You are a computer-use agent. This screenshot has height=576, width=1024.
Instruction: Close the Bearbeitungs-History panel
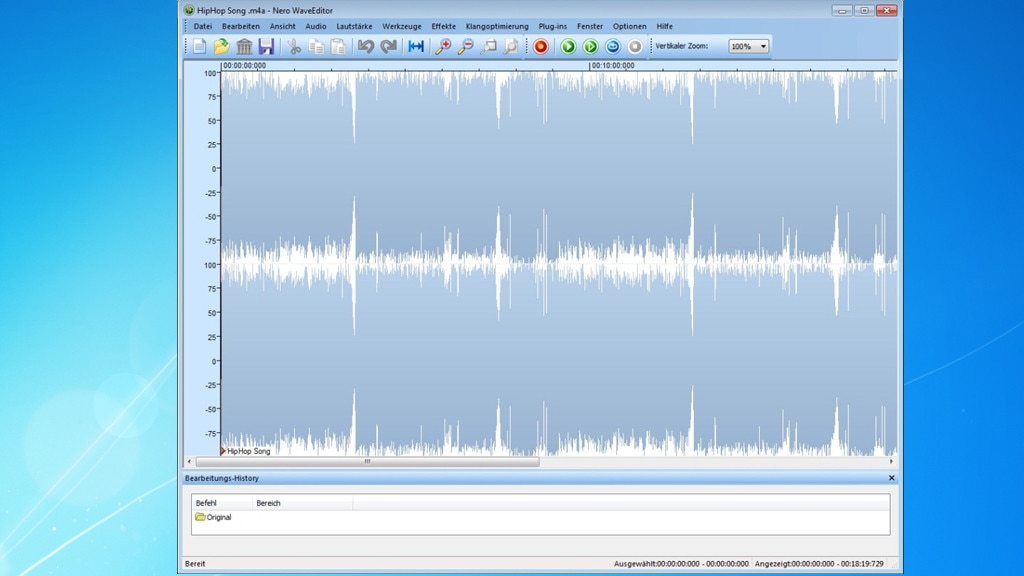point(891,478)
